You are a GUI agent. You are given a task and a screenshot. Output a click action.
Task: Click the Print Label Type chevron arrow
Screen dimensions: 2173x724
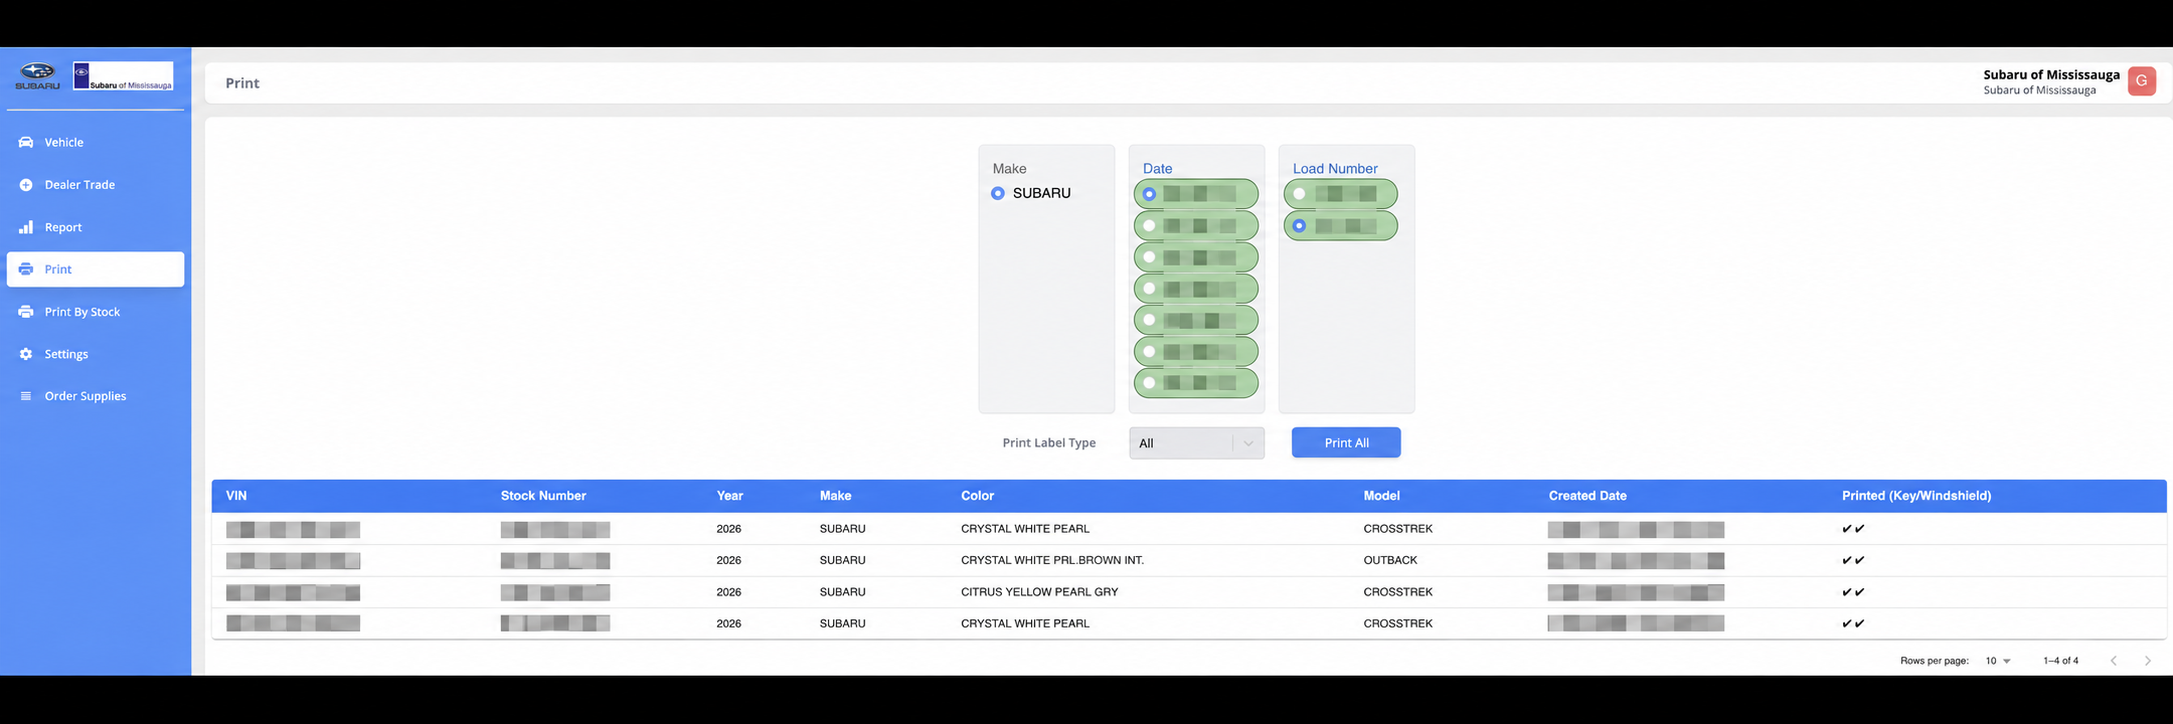coord(1248,443)
